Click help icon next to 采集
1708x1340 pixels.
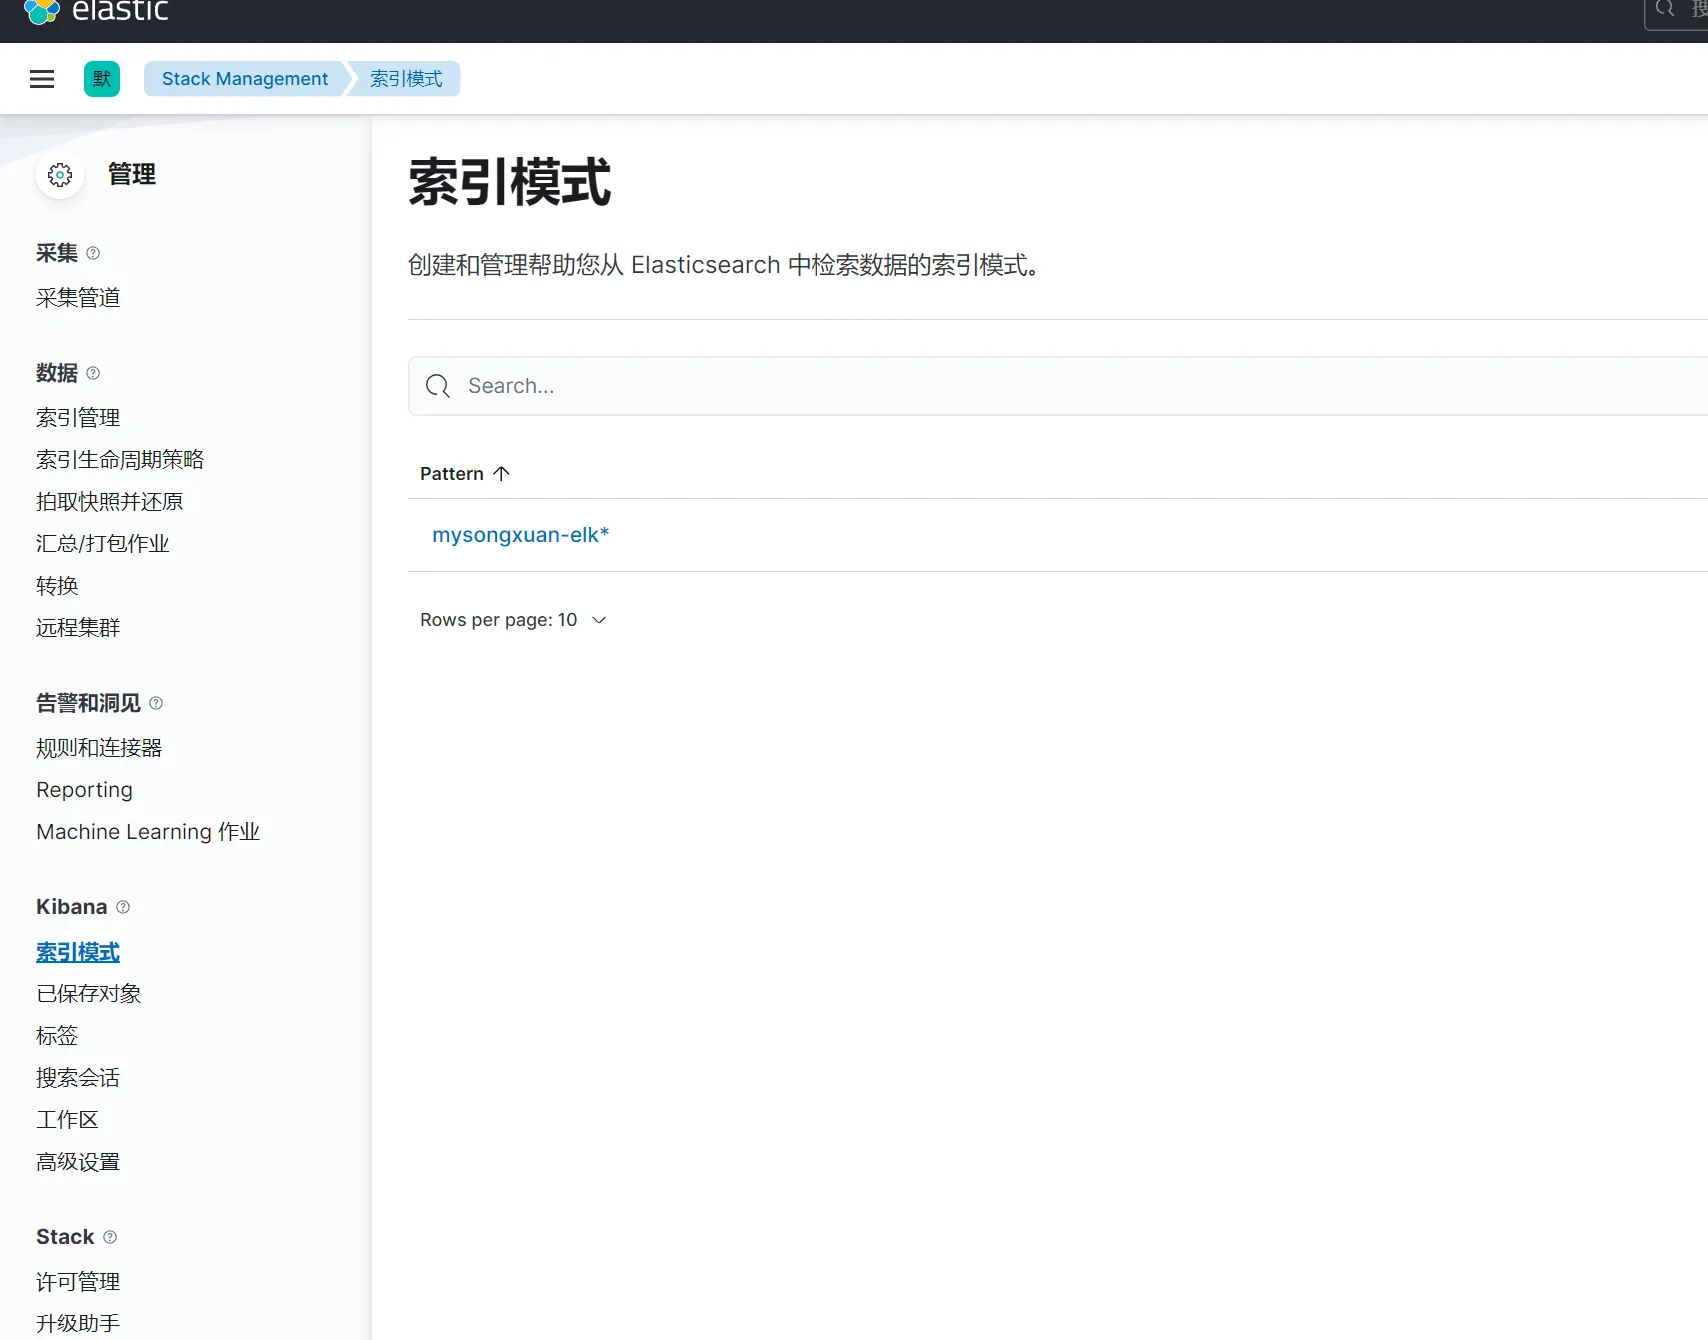[x=93, y=253]
